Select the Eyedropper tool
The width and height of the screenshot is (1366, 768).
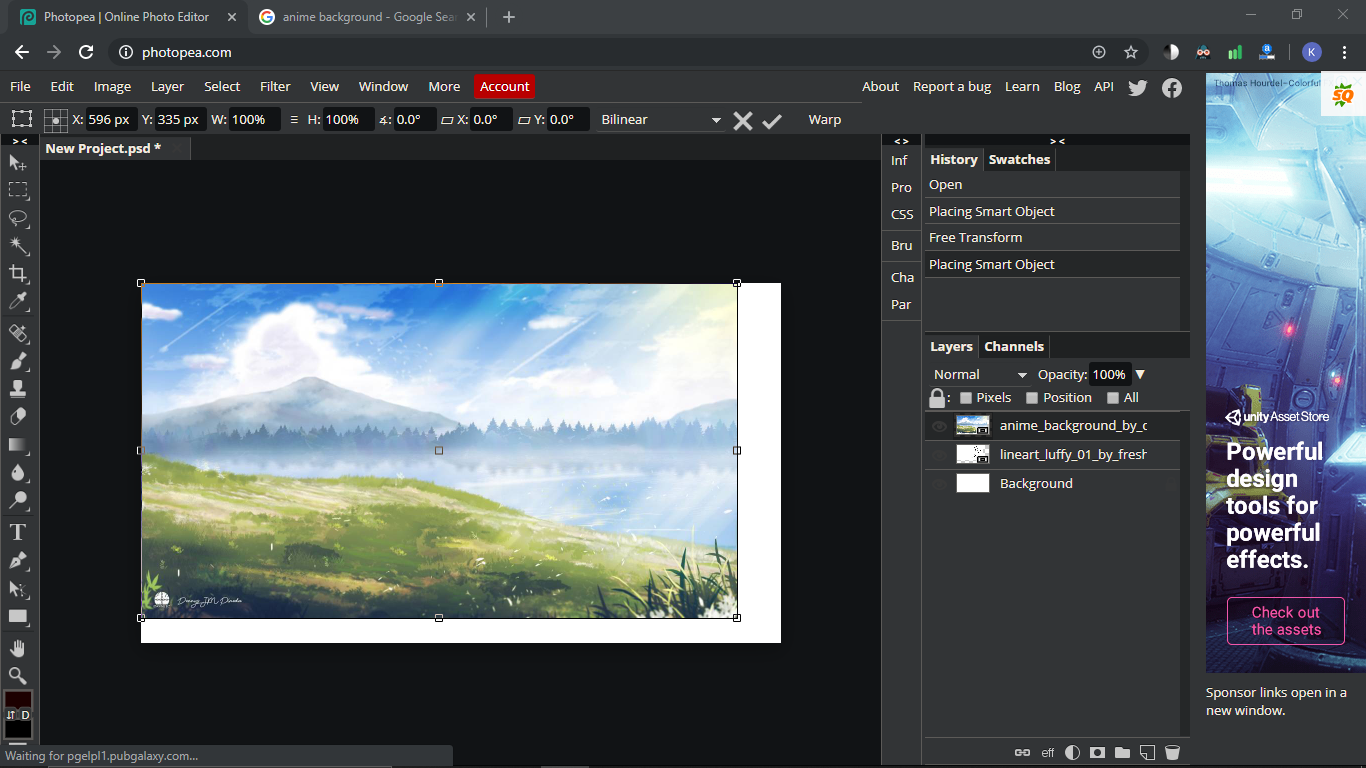18,302
